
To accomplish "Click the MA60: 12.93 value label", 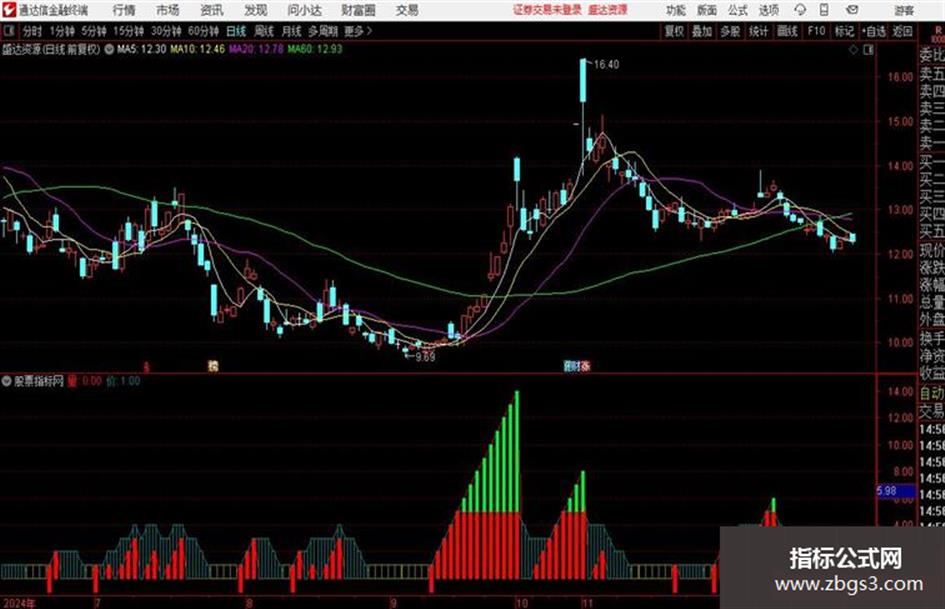I will (315, 49).
